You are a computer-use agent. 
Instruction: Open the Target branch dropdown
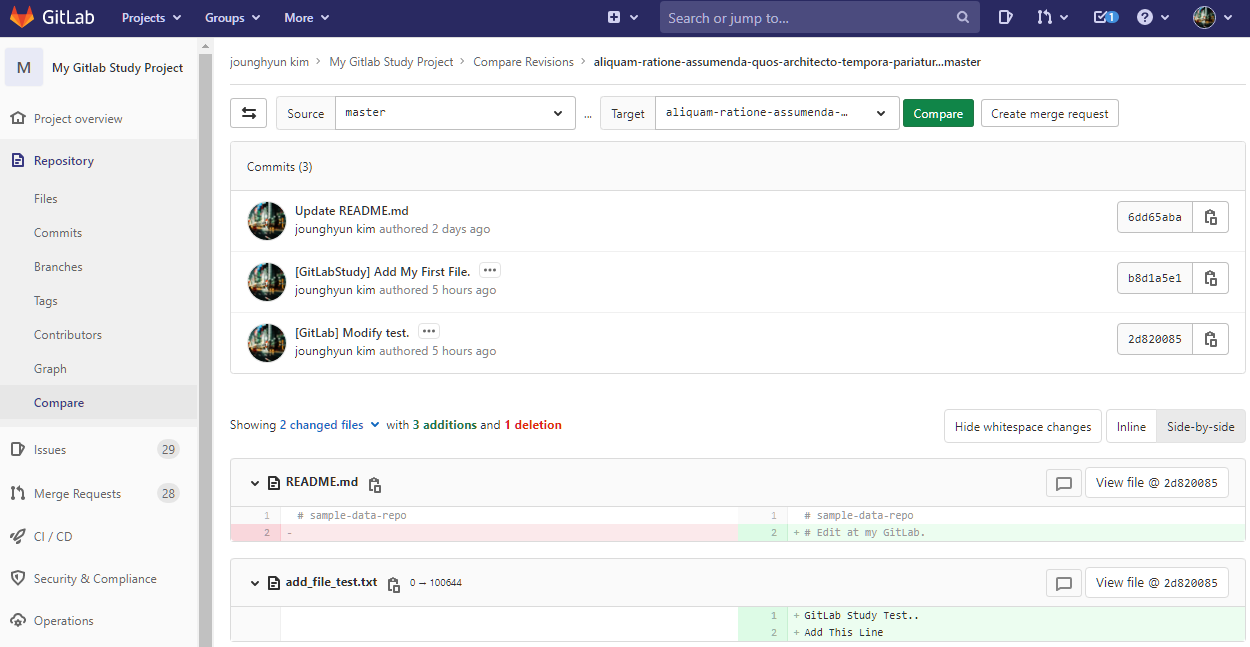coord(776,112)
